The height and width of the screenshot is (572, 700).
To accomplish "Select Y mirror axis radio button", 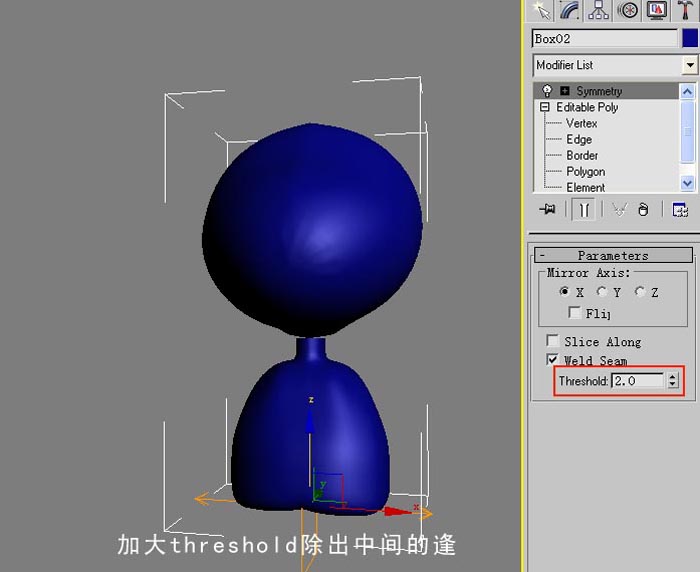I will (x=602, y=292).
